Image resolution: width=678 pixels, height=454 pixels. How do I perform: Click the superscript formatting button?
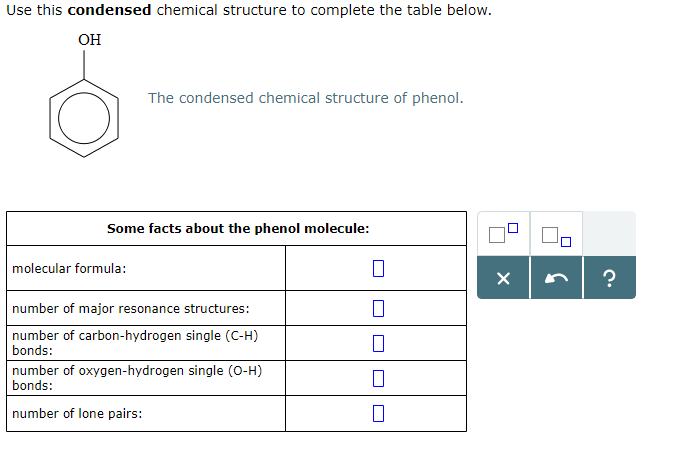click(504, 236)
